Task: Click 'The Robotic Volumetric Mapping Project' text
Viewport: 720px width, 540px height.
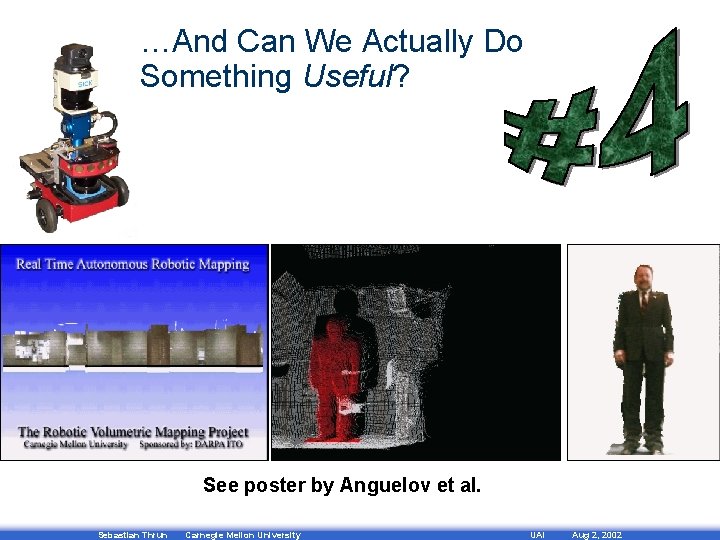Action: 133,432
